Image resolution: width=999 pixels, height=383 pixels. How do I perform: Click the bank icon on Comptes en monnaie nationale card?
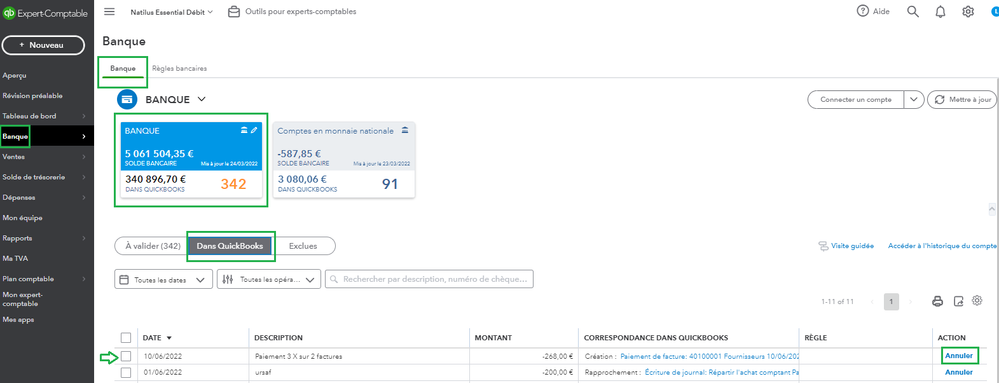pyautogui.click(x=405, y=131)
